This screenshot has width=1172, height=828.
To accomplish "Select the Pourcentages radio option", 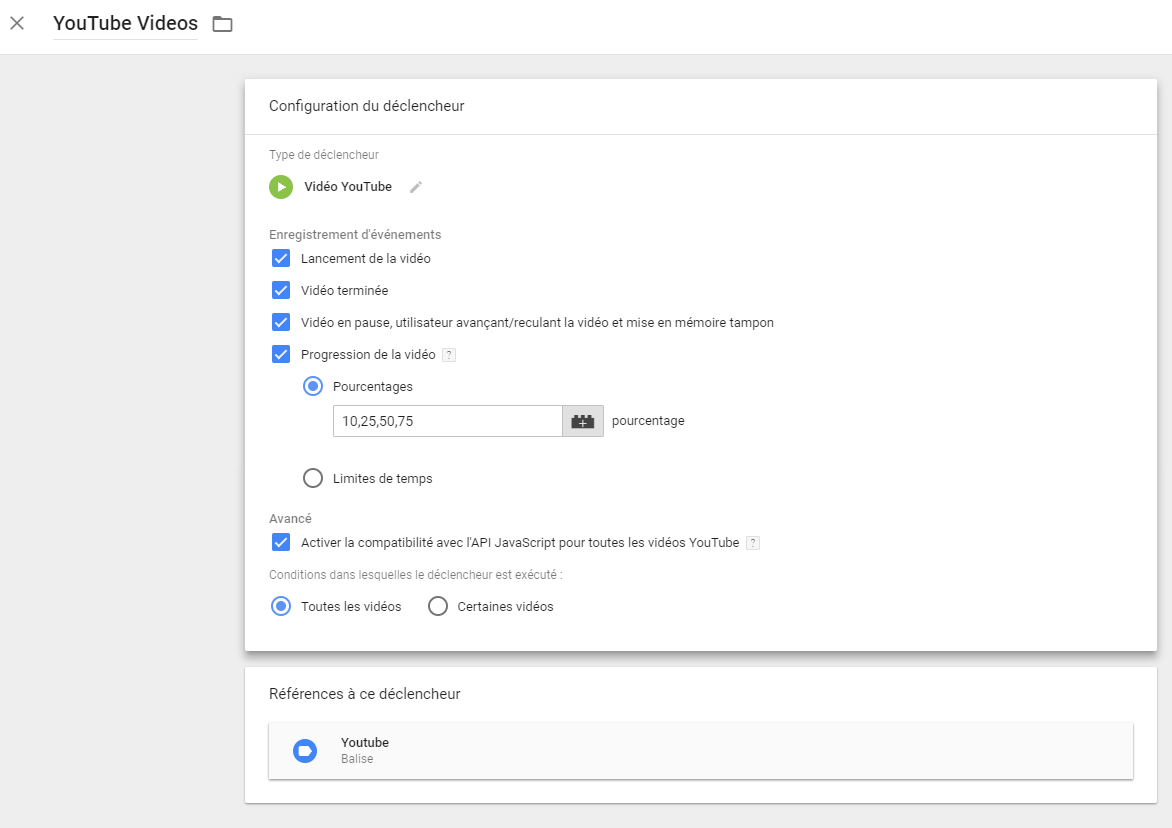I will pyautogui.click(x=313, y=386).
